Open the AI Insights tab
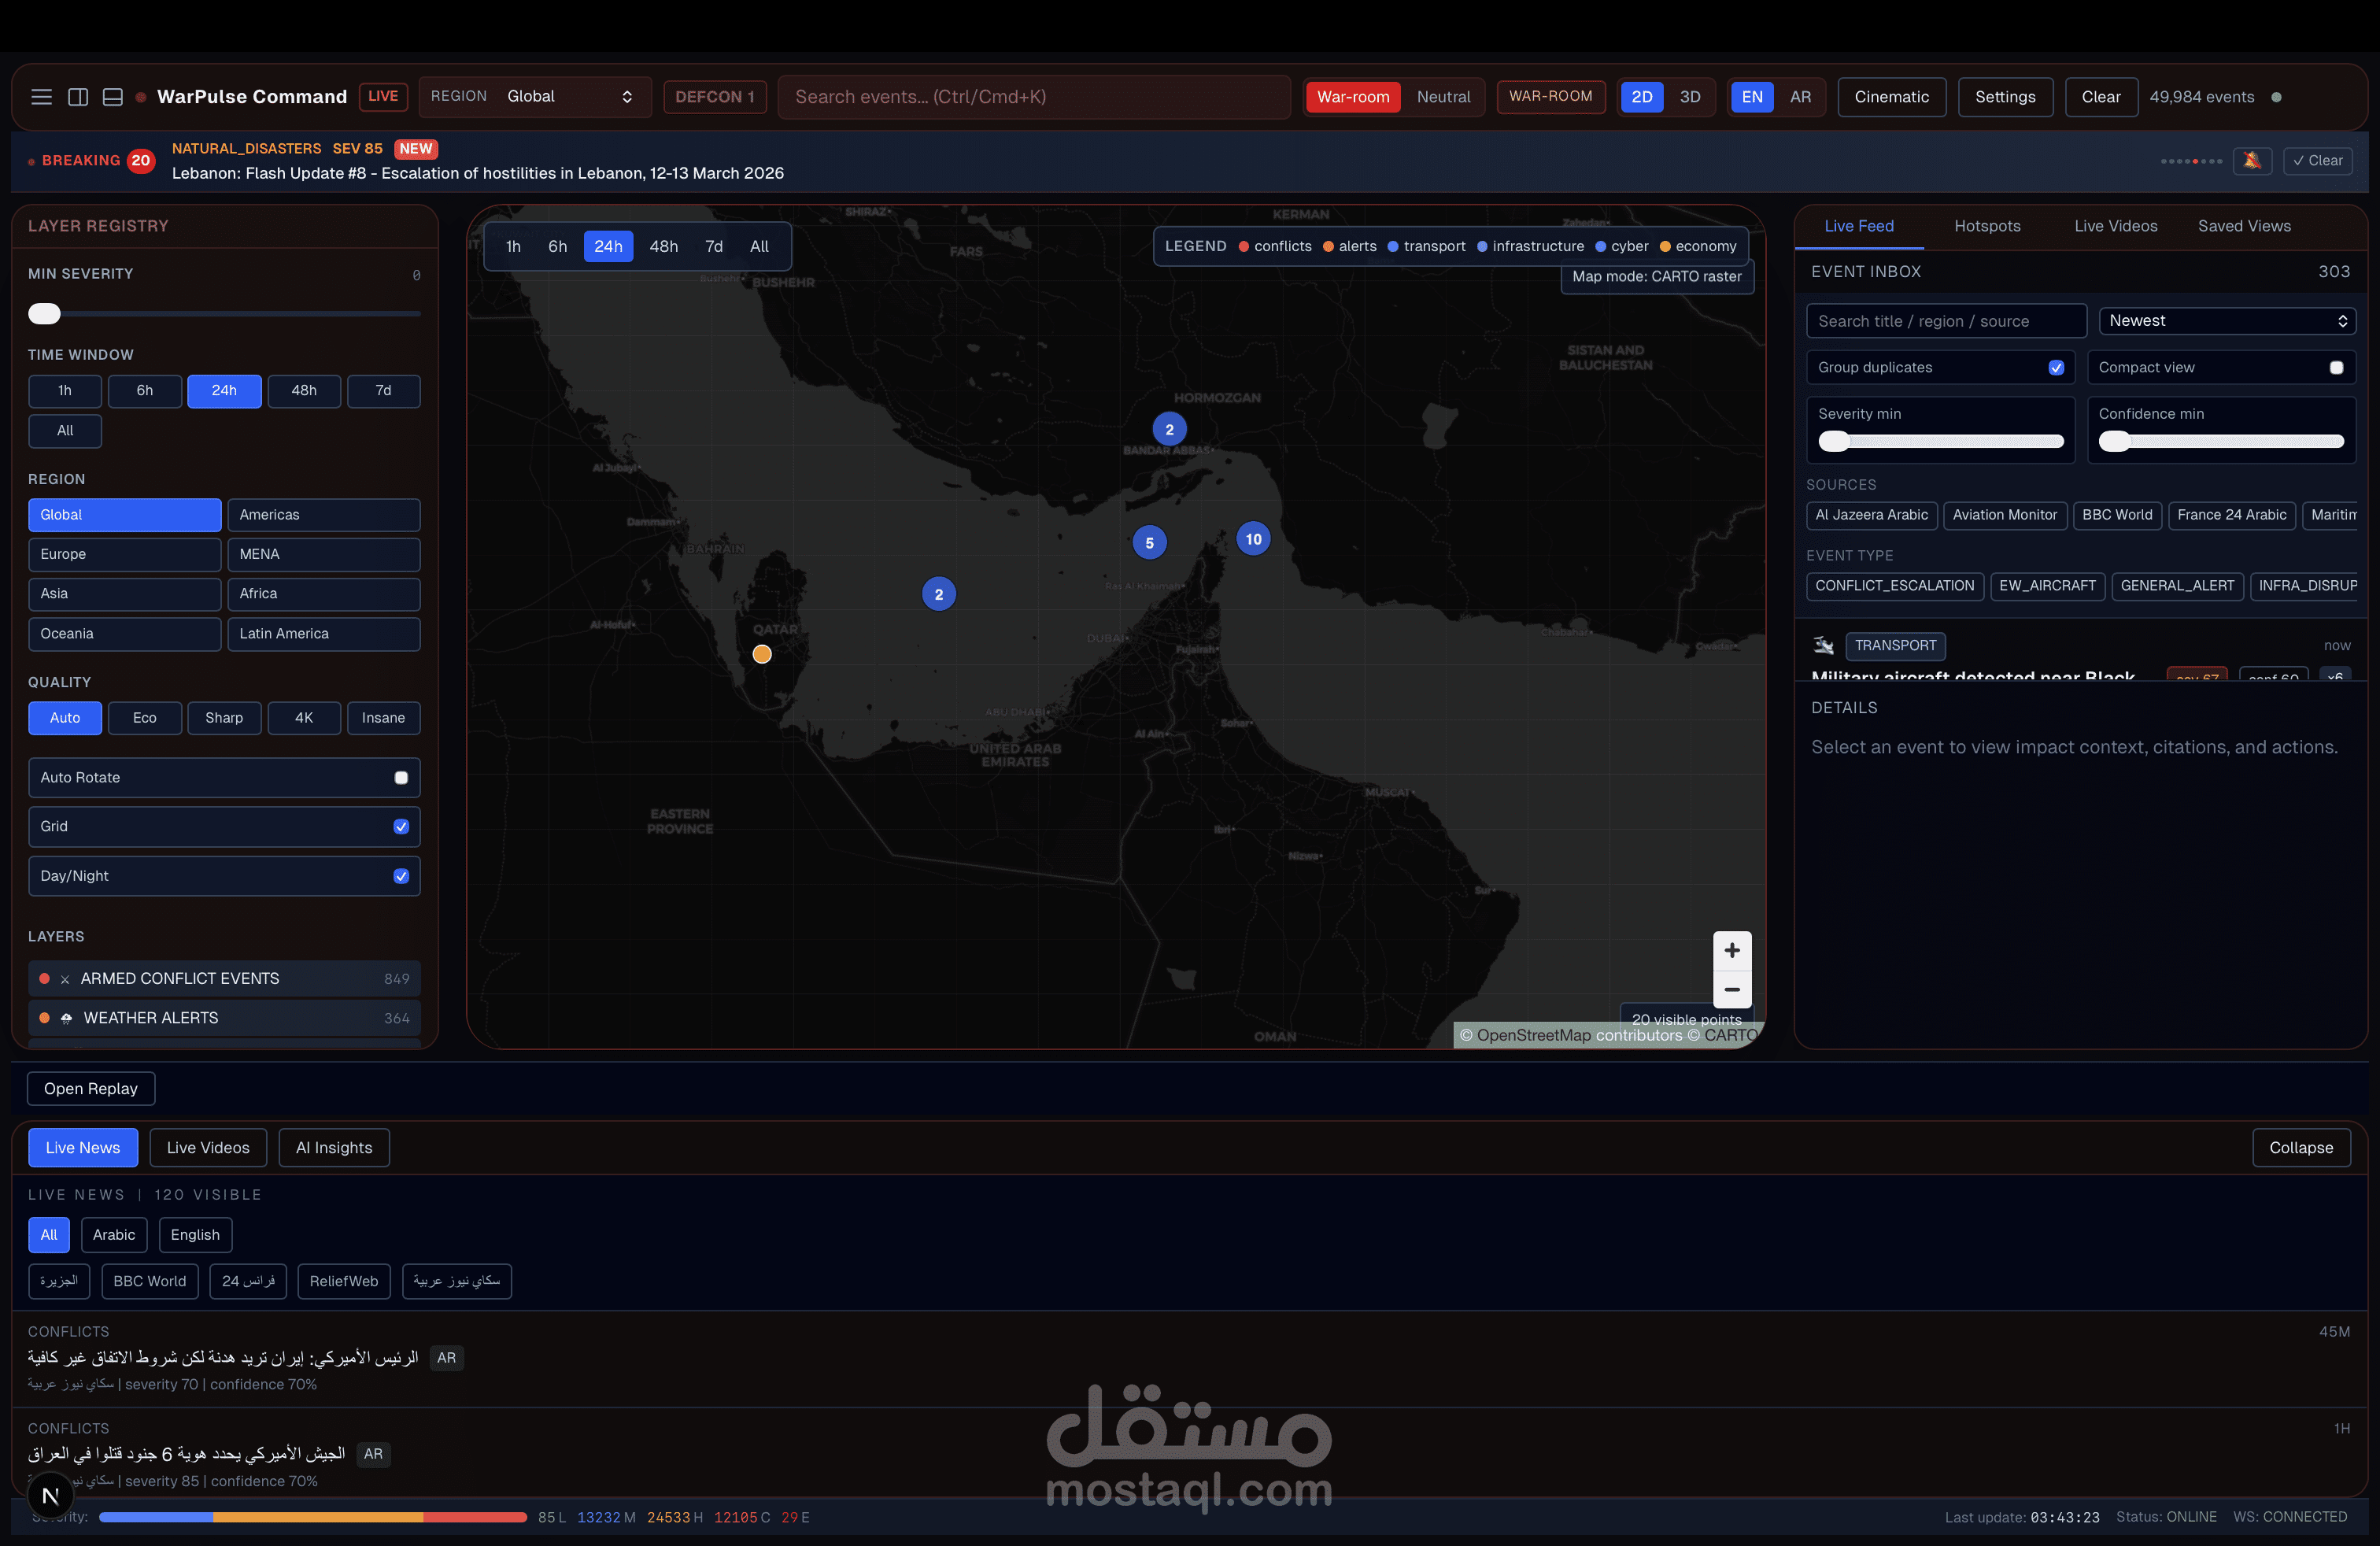Screen dimensions: 2380x1546 coord(334,1148)
